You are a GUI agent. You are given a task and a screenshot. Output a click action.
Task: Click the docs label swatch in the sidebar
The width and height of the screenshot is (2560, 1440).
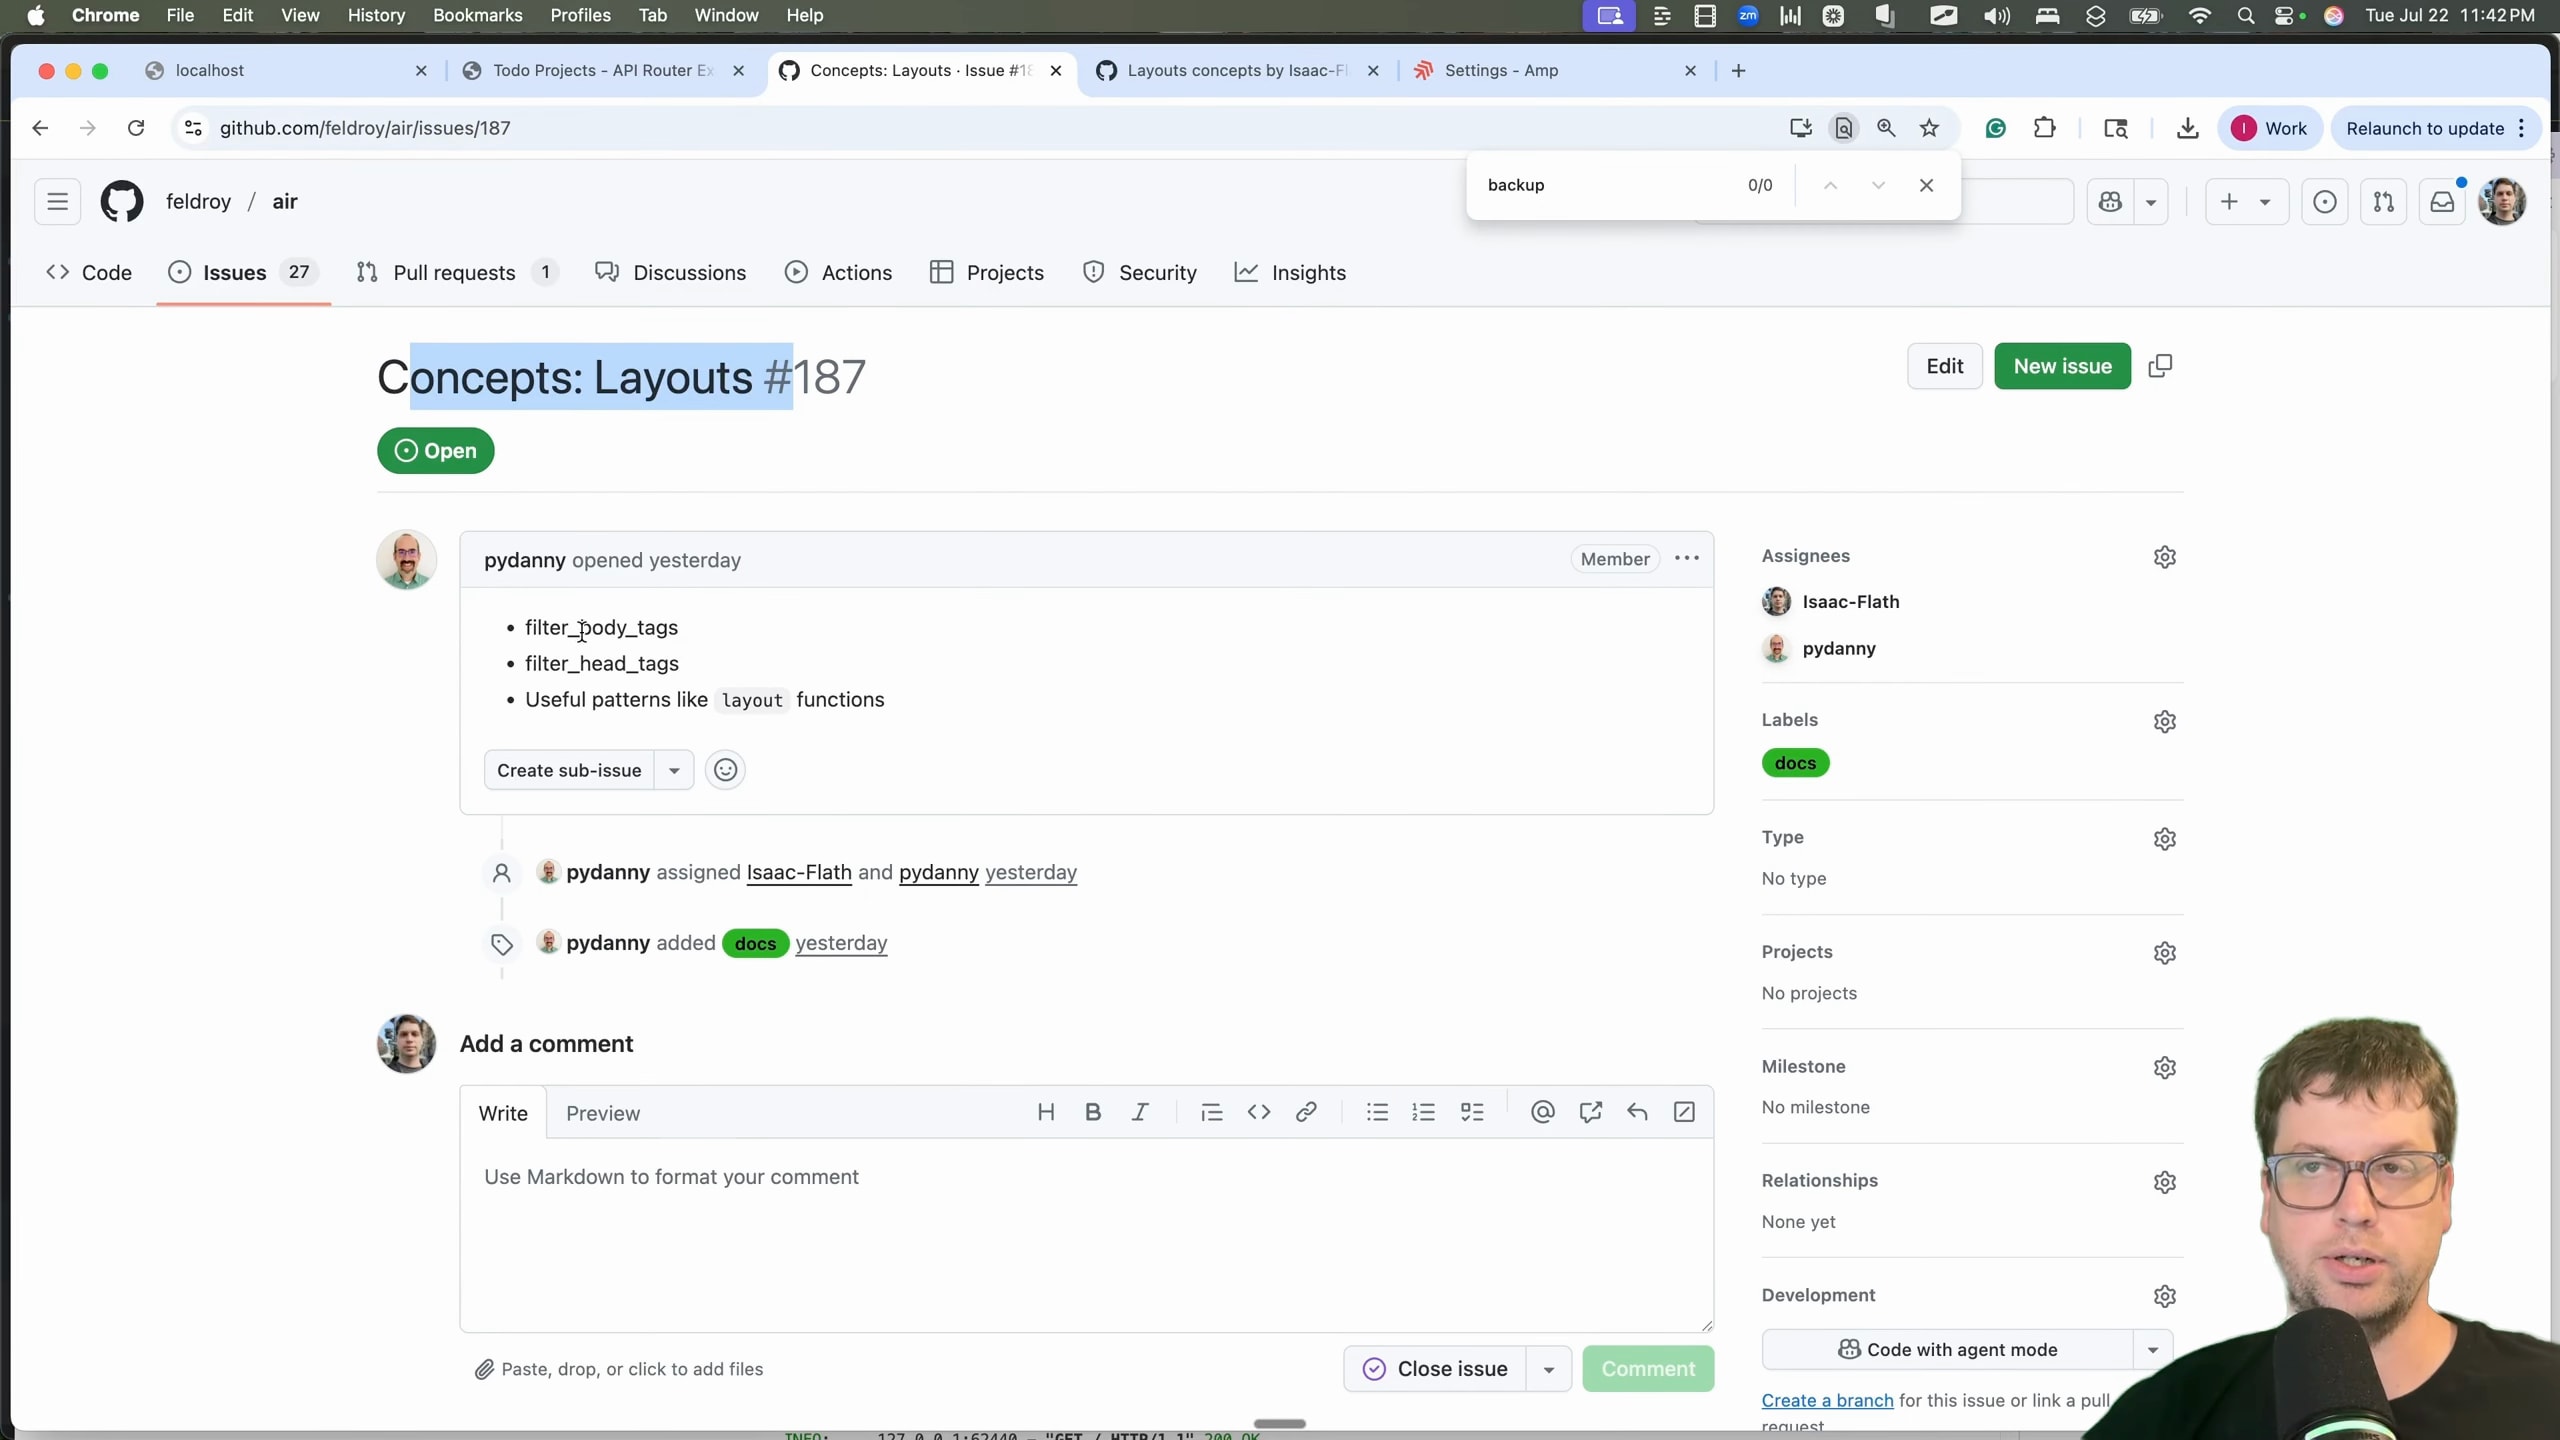click(x=1795, y=763)
